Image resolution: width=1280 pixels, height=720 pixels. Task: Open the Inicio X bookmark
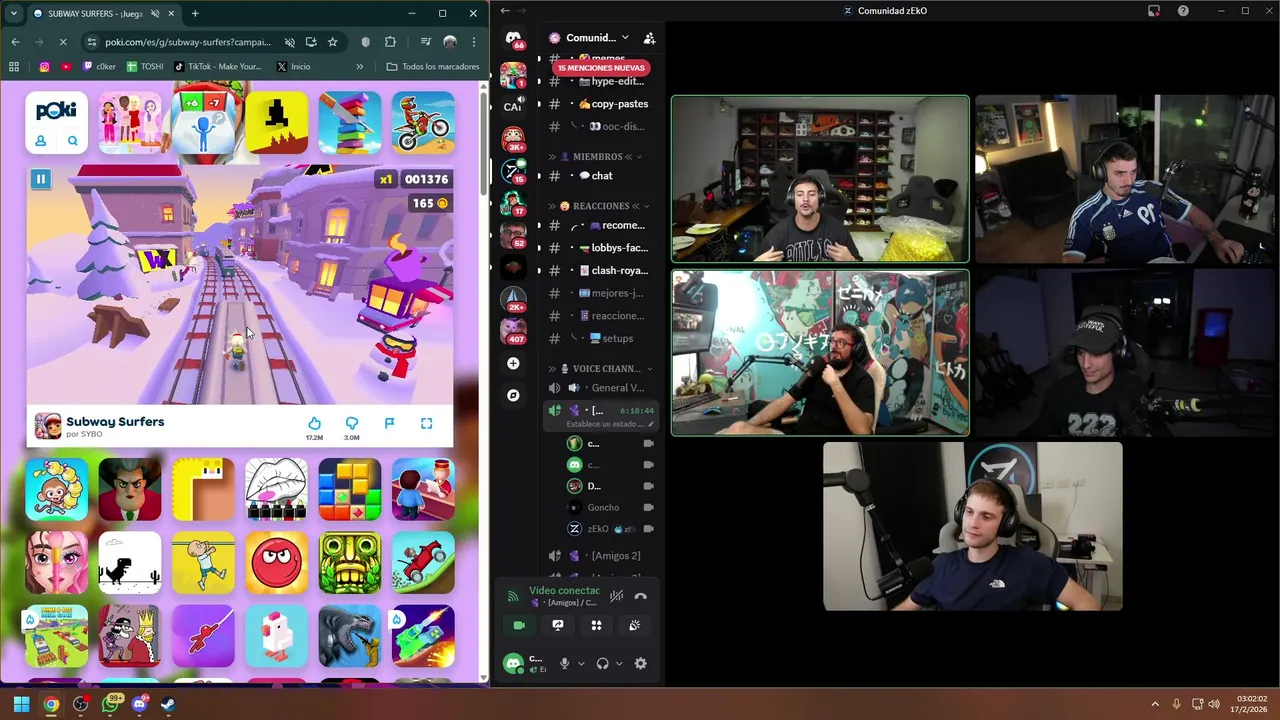click(x=293, y=67)
